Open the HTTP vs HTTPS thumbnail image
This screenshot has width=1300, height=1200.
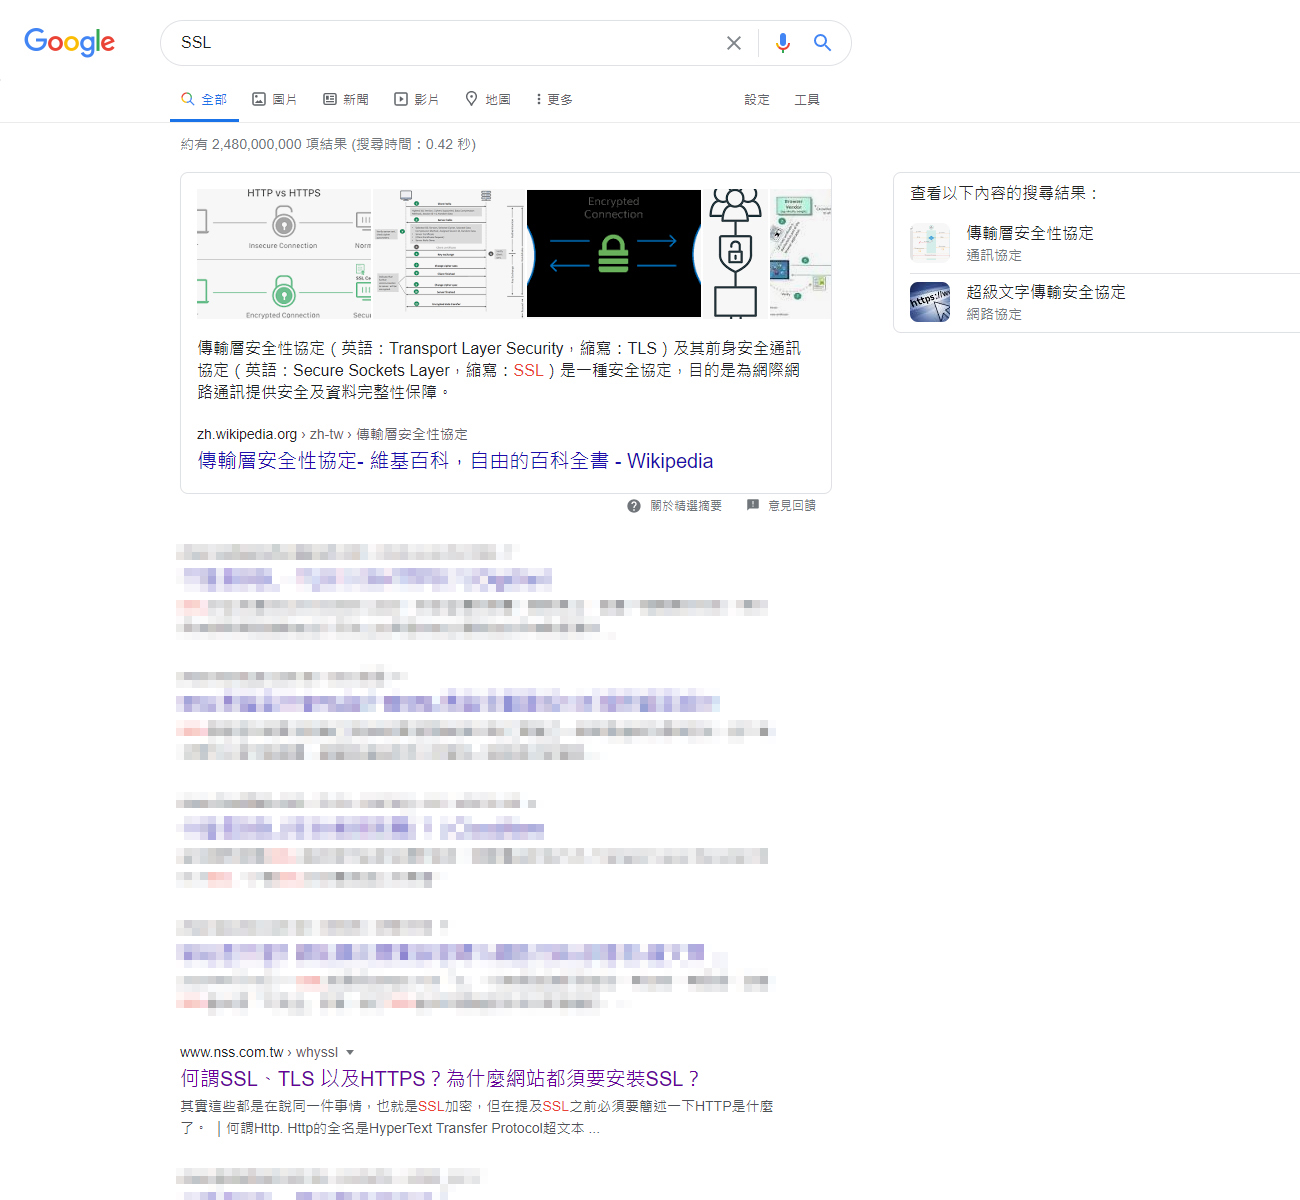(284, 254)
